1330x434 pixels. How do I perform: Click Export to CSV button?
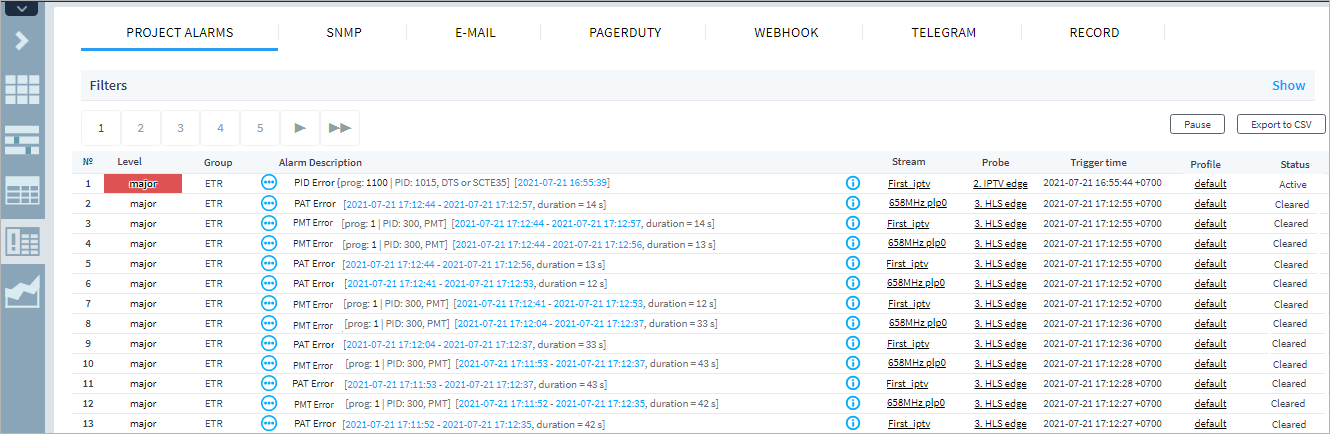tap(1280, 125)
